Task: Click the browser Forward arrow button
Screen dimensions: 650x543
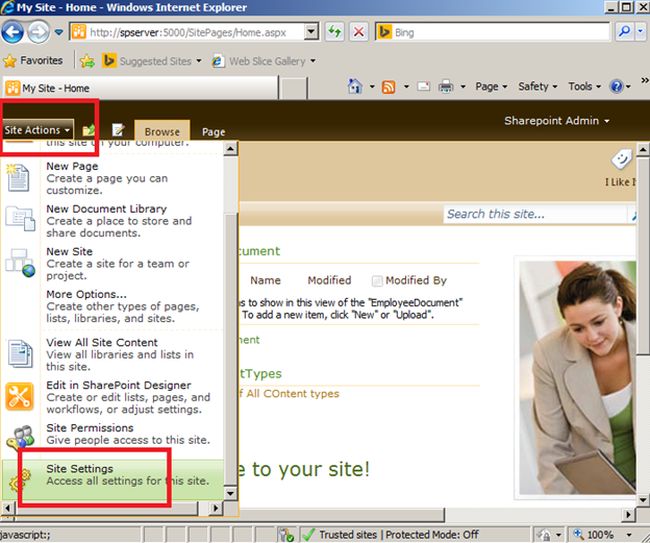Action: (x=39, y=32)
